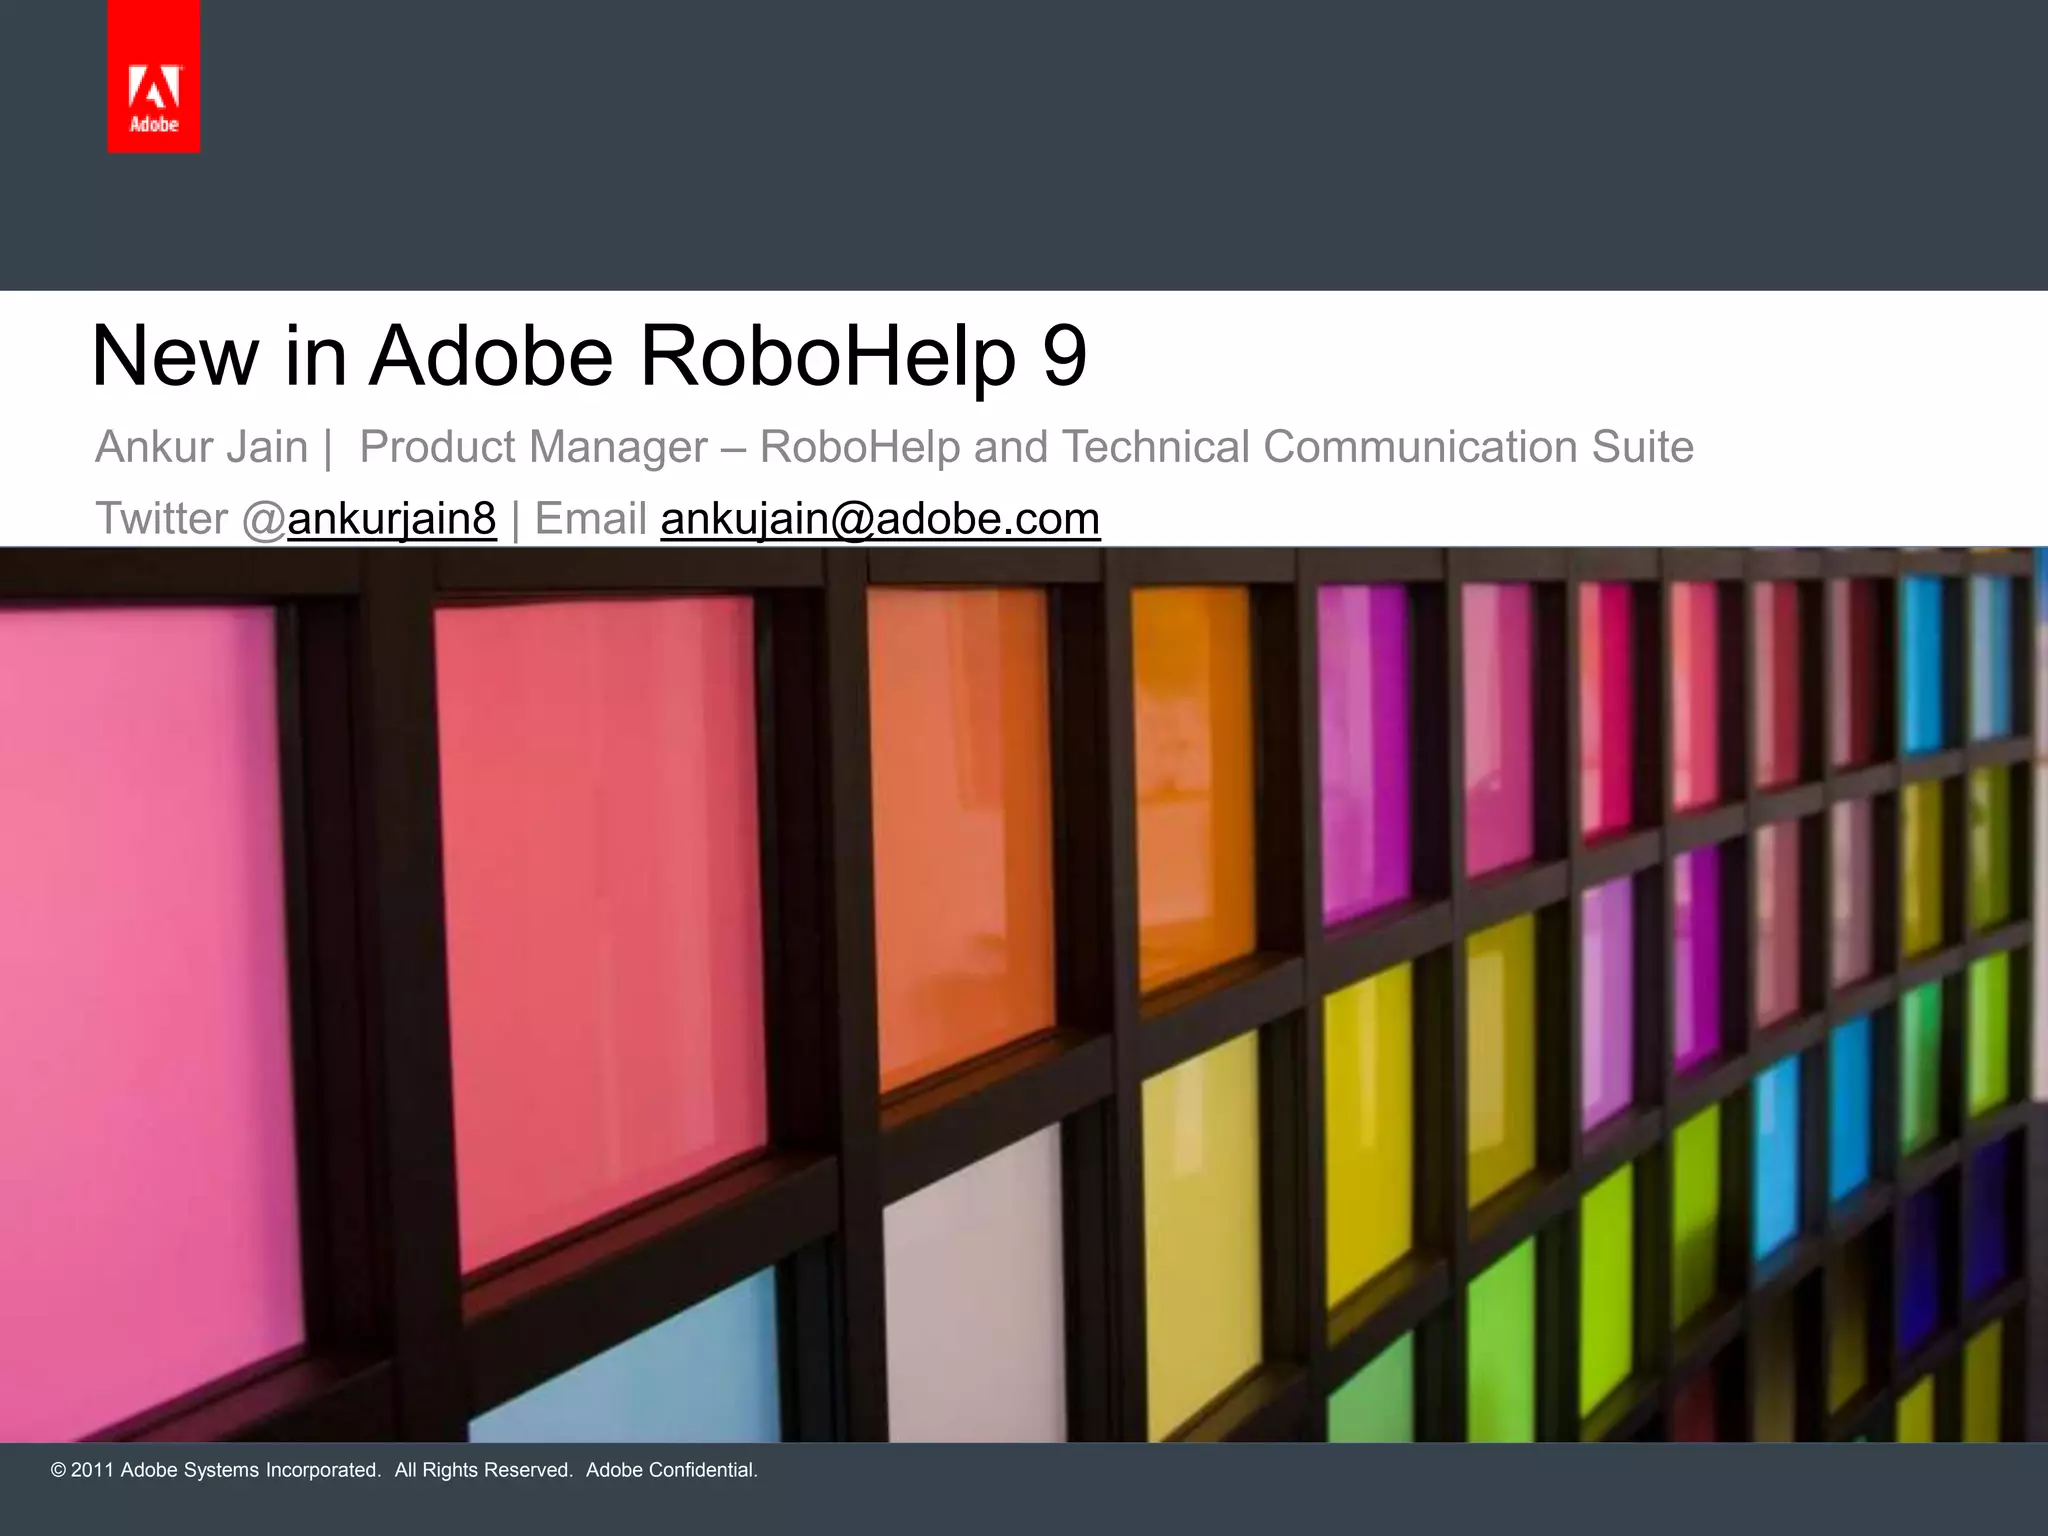The width and height of the screenshot is (2048, 1536).
Task: Click the large pale yellow panel beside white one
Action: [1200, 1230]
